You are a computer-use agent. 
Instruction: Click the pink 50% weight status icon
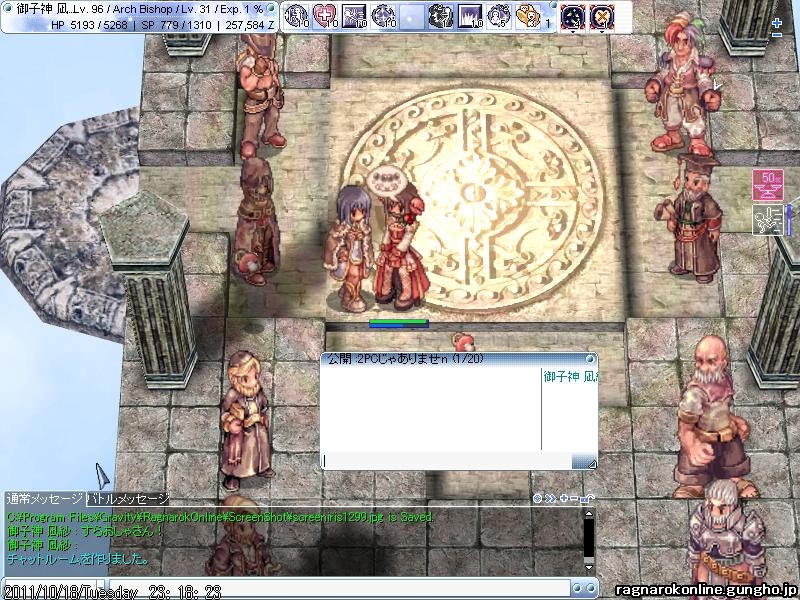click(x=768, y=185)
